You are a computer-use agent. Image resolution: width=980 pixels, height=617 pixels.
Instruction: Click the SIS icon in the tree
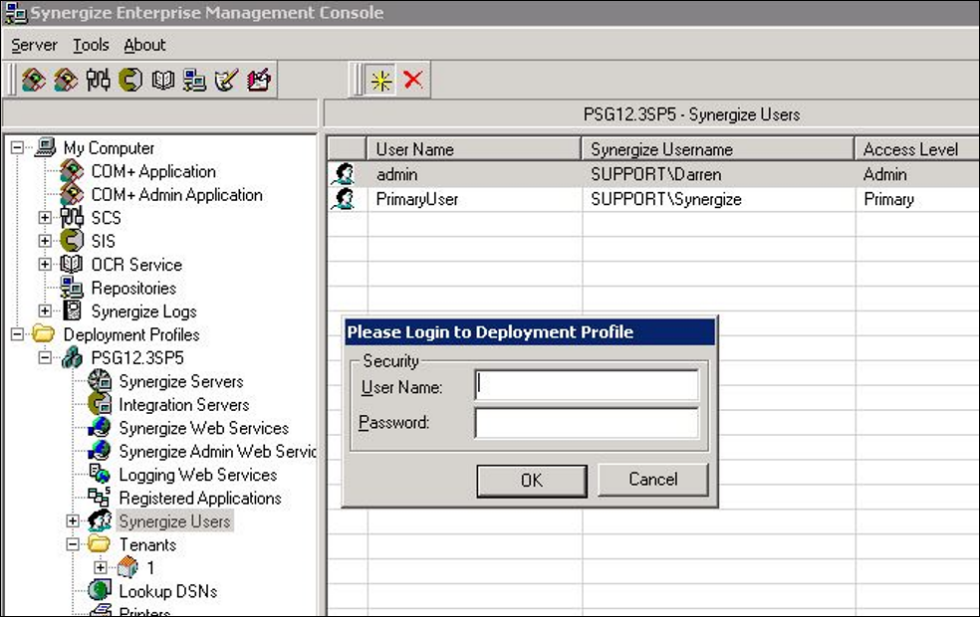(72, 241)
